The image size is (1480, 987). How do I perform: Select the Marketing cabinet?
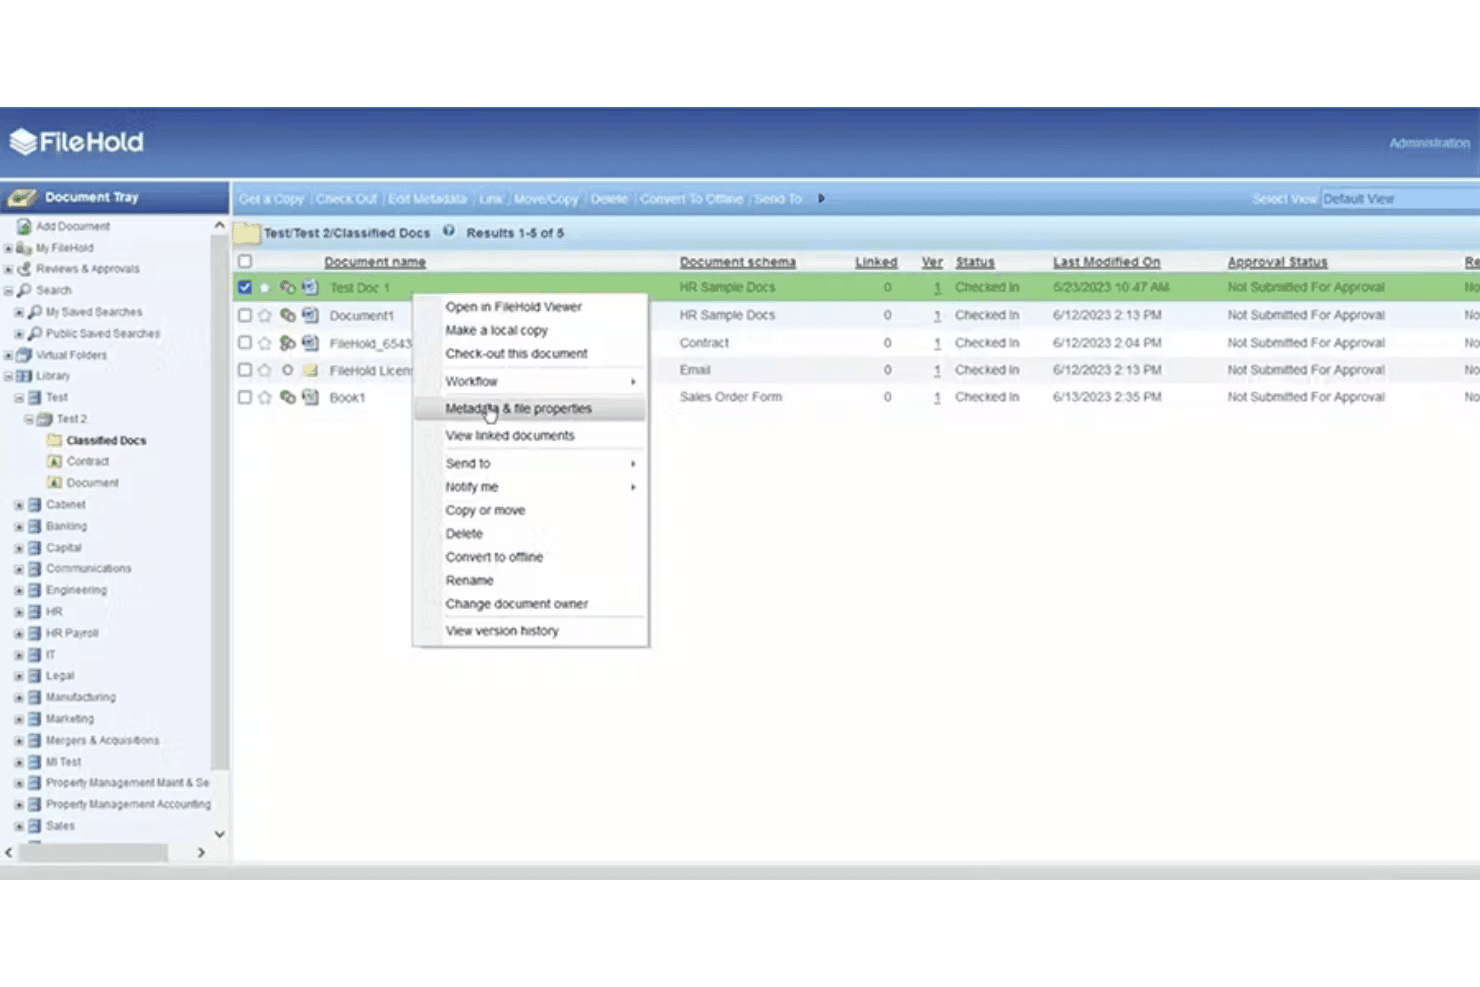[70, 719]
